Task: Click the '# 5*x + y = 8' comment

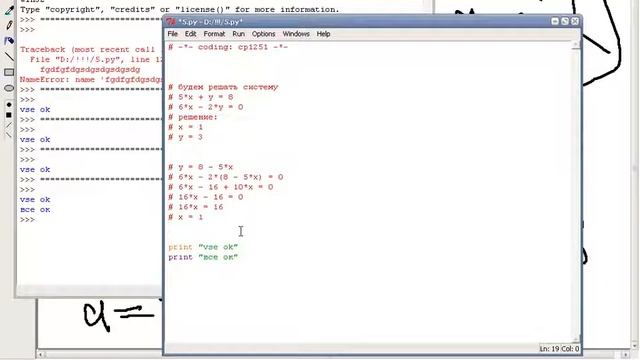Action: click(x=200, y=97)
